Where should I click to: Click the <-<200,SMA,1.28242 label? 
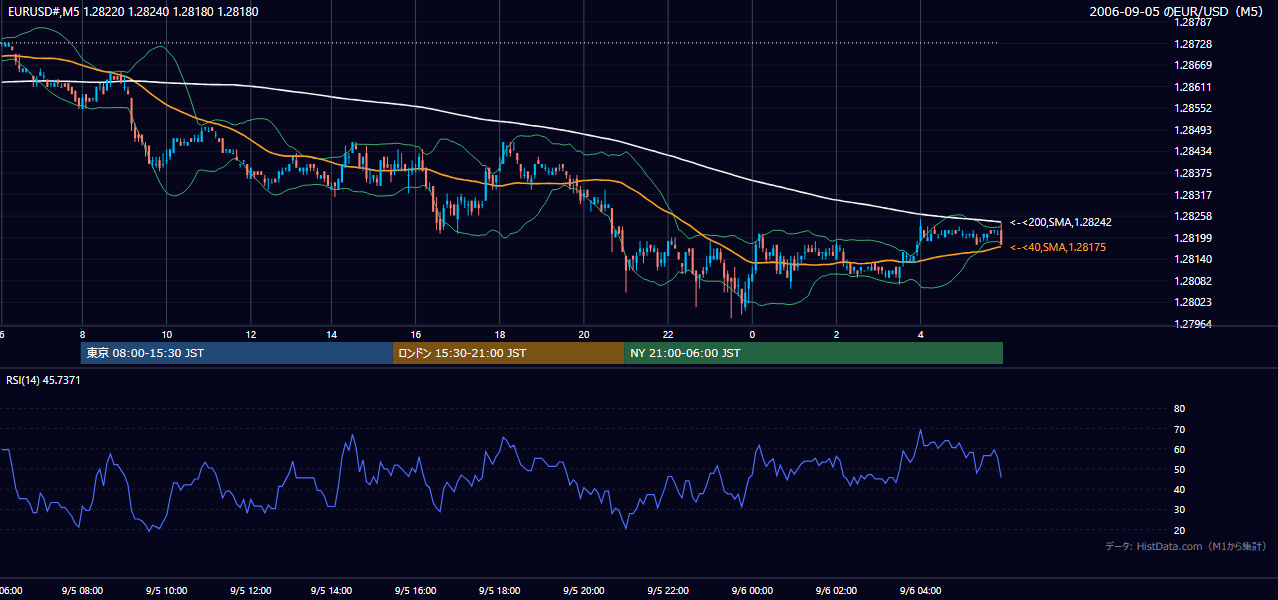(x=1061, y=222)
